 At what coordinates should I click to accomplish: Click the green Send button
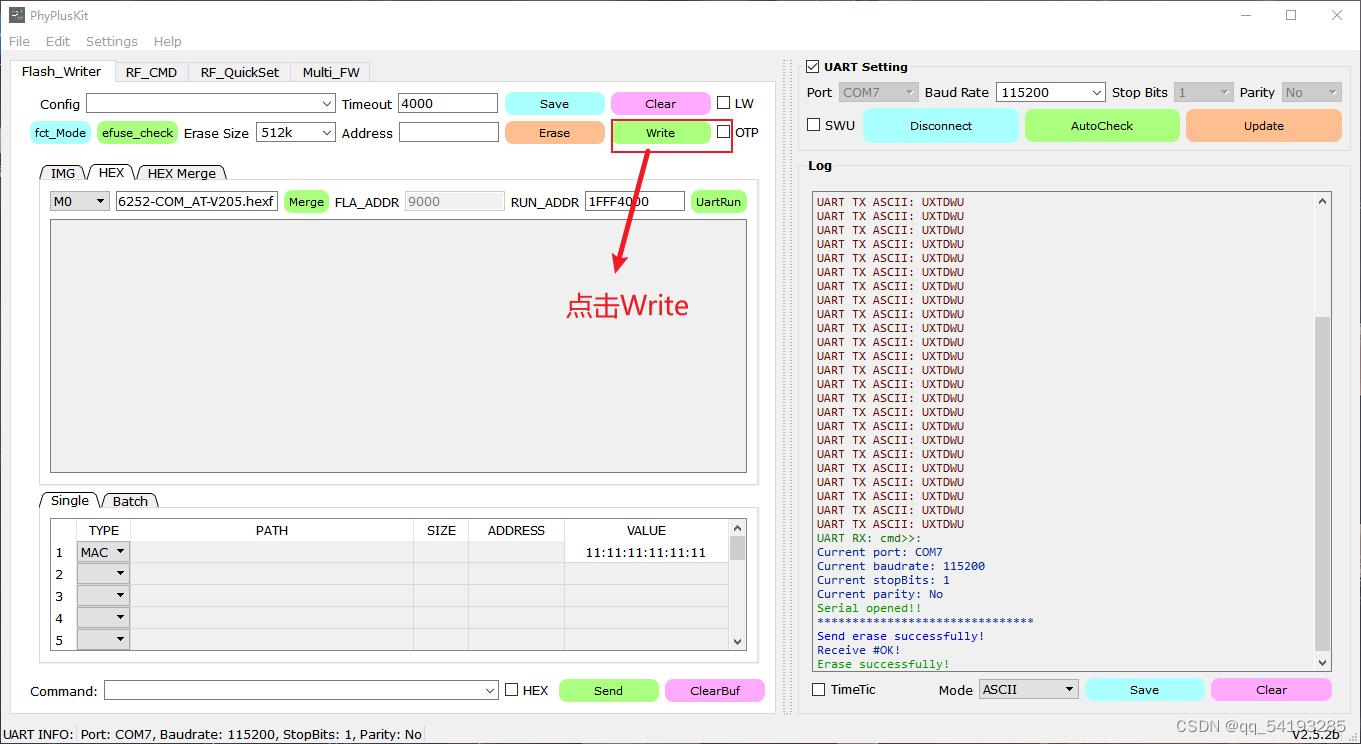click(x=608, y=691)
